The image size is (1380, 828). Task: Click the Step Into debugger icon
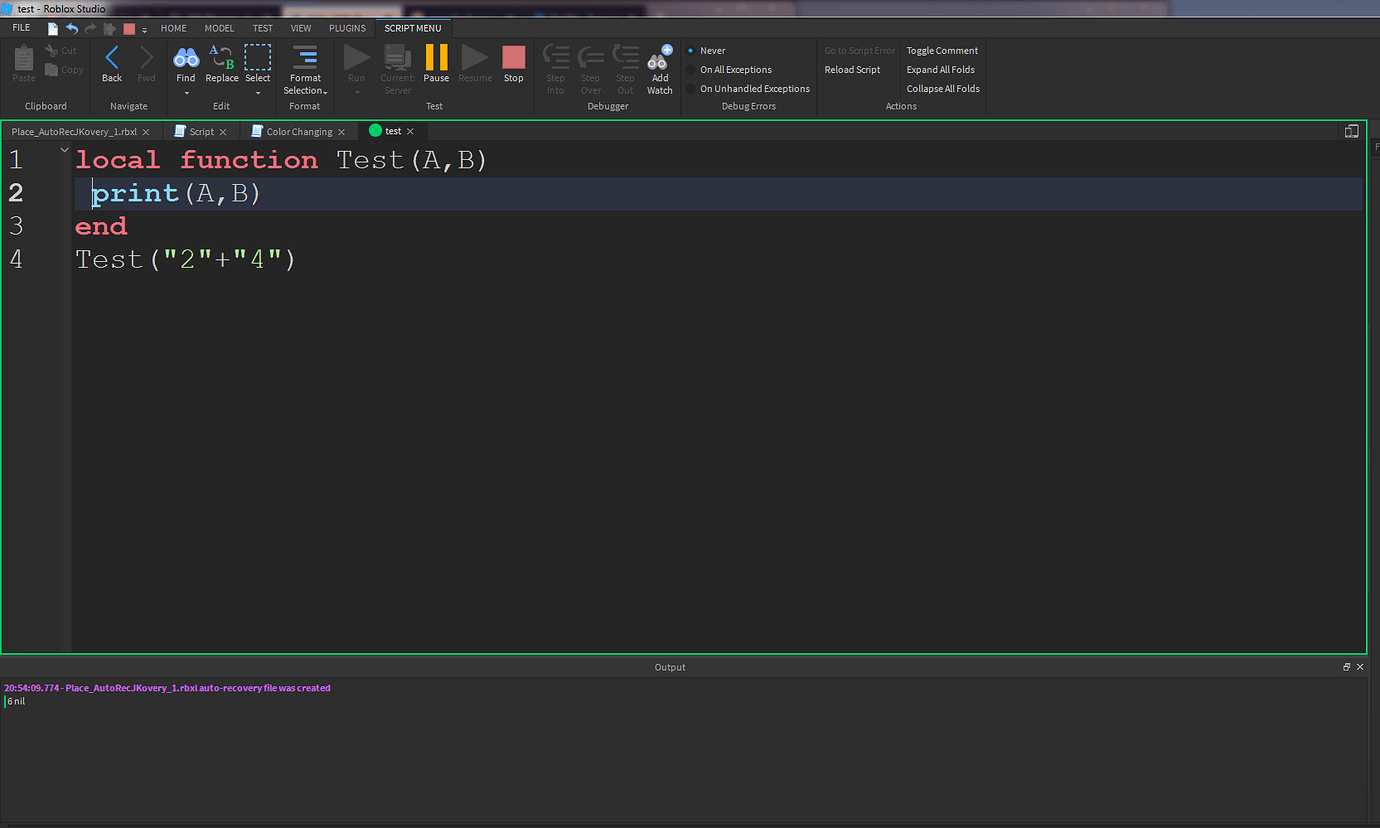[x=555, y=57]
